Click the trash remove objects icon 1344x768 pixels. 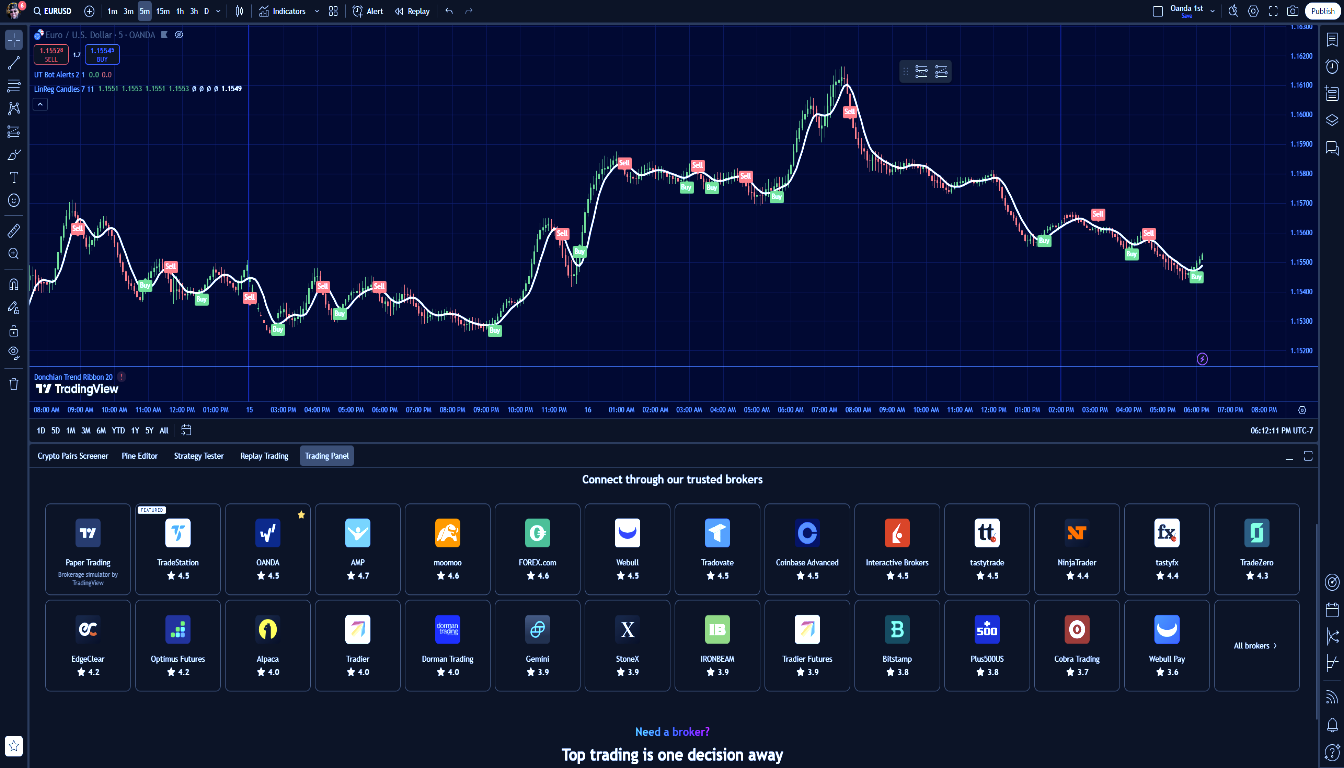(14, 383)
